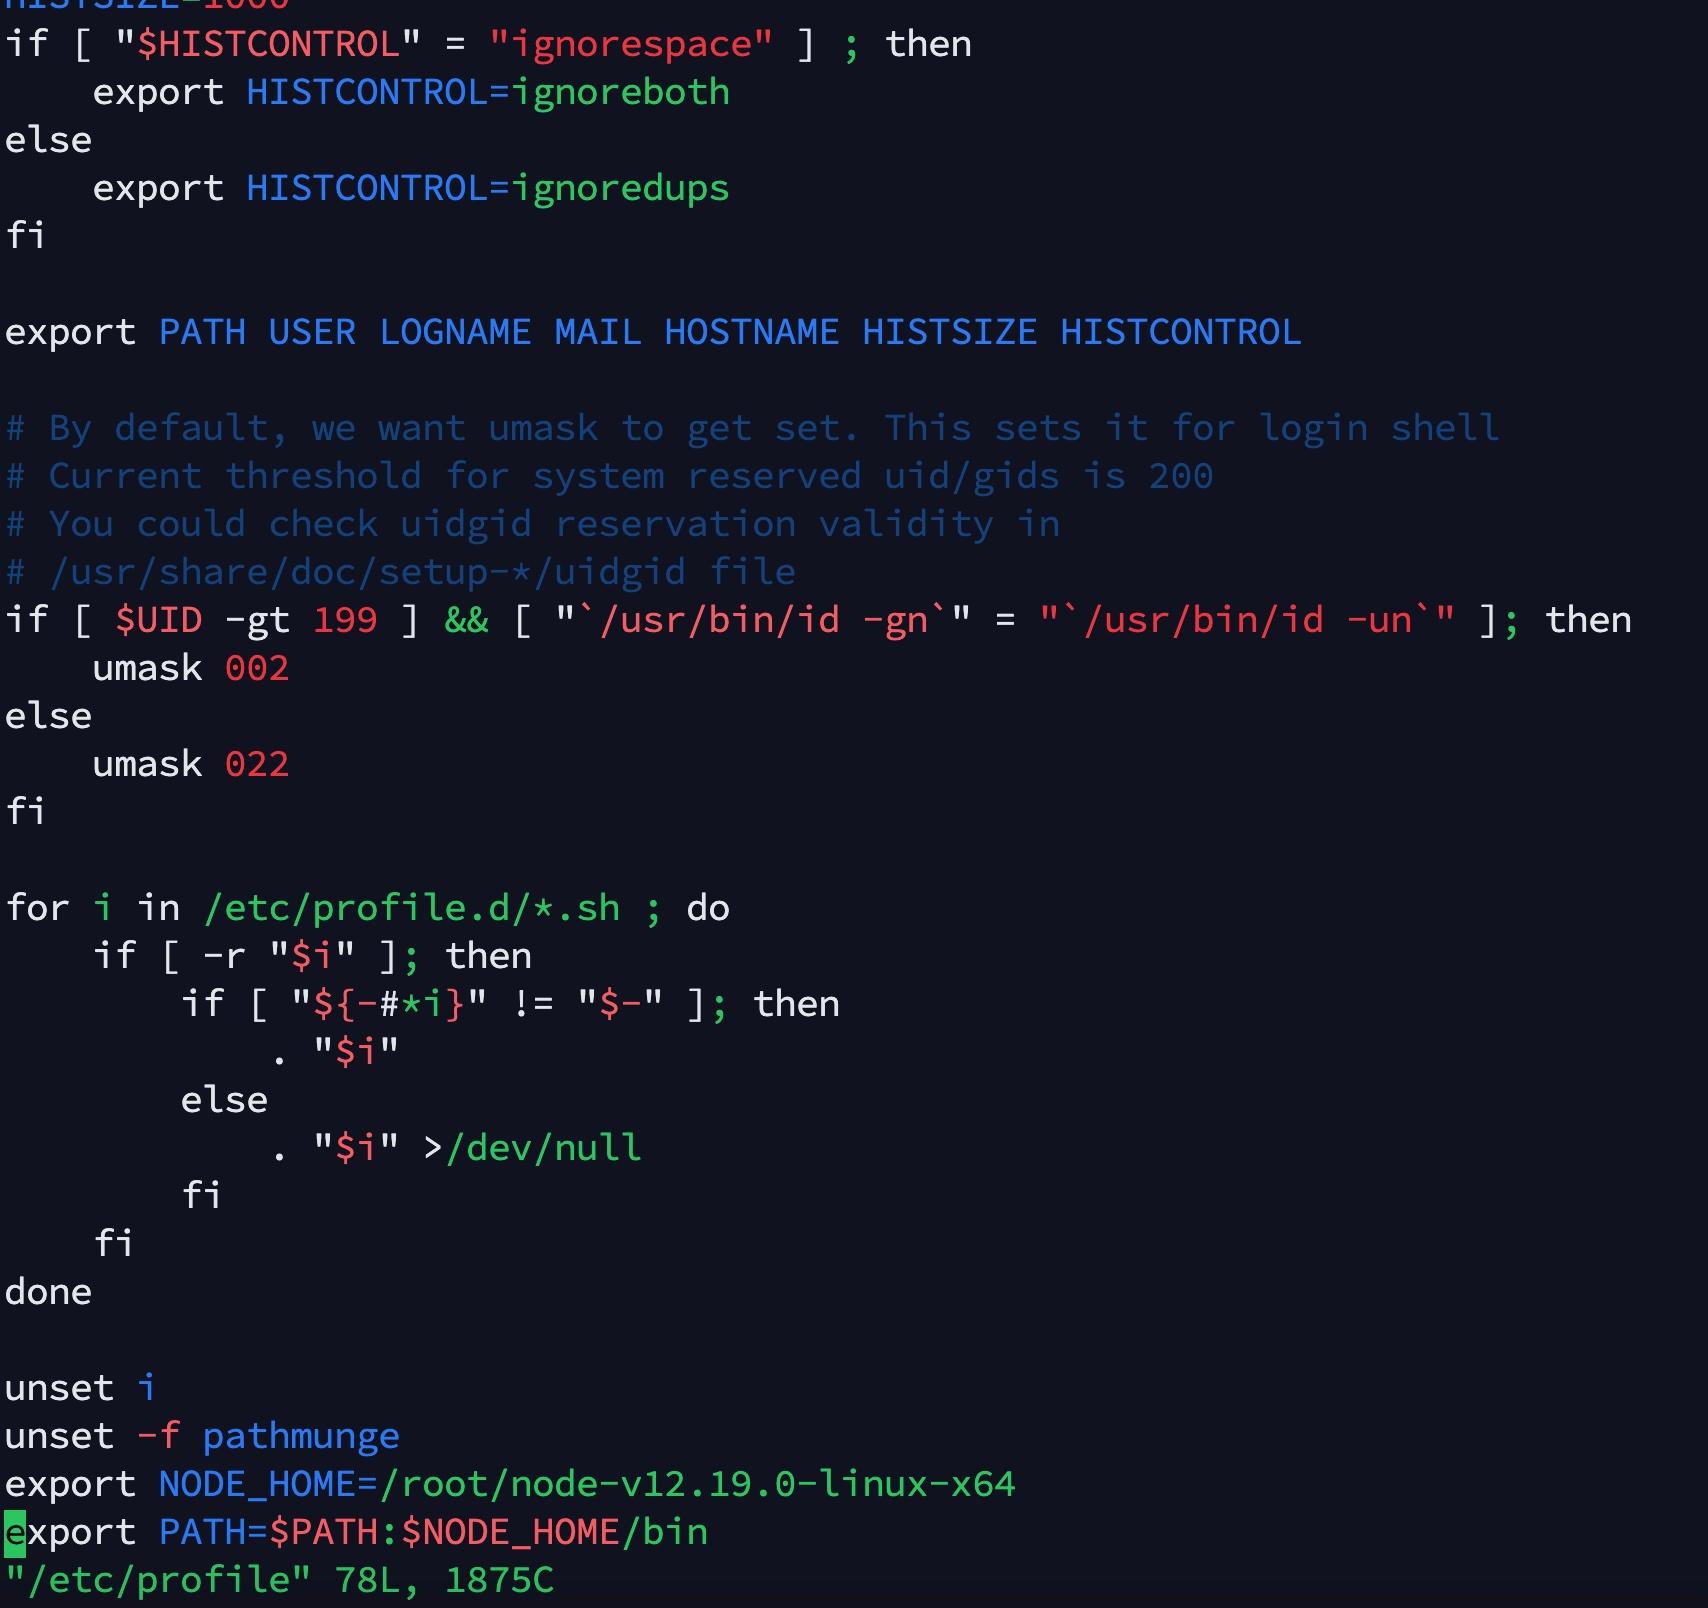1708x1608 pixels.
Task: Click USER in the export list
Action: tap(312, 332)
